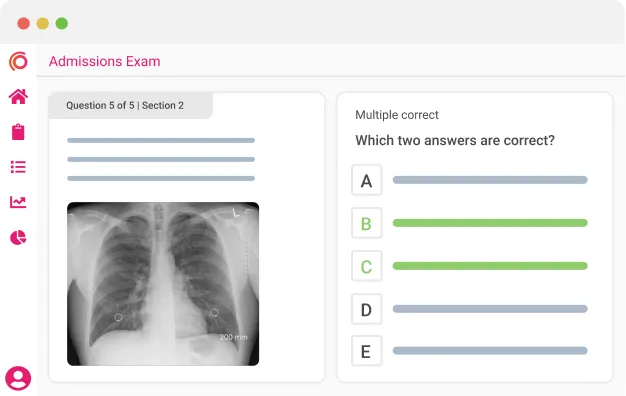
Task: Click the green answer bar for B
Action: [x=490, y=223]
